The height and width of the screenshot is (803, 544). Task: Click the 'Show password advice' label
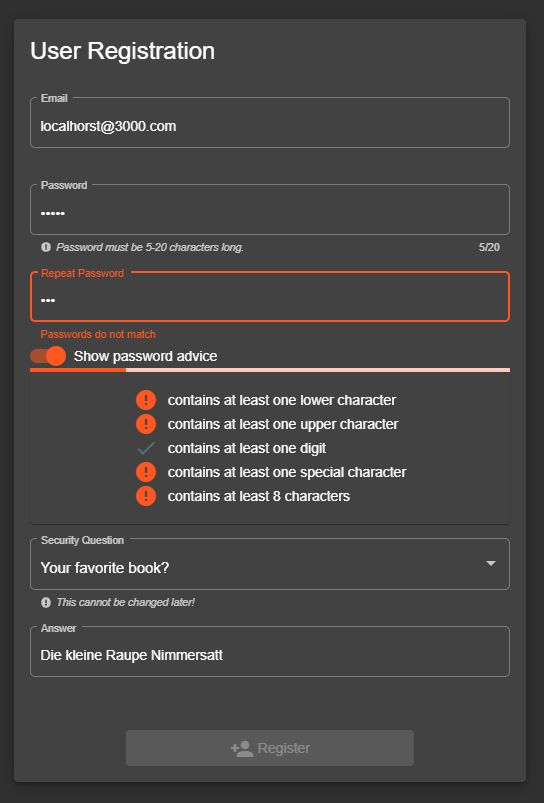(145, 356)
